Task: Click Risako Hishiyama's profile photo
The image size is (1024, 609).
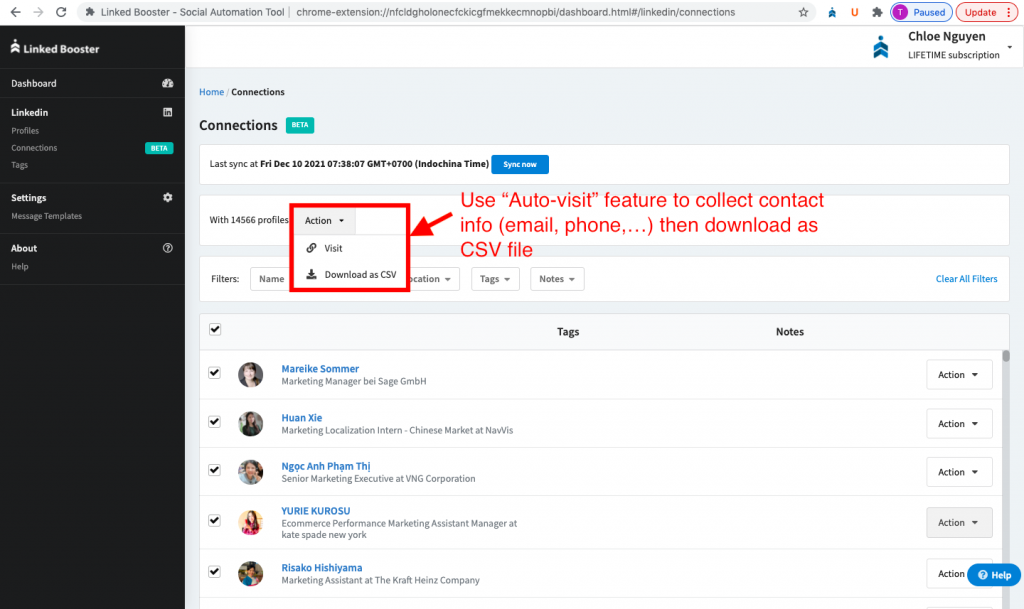Action: coord(250,574)
